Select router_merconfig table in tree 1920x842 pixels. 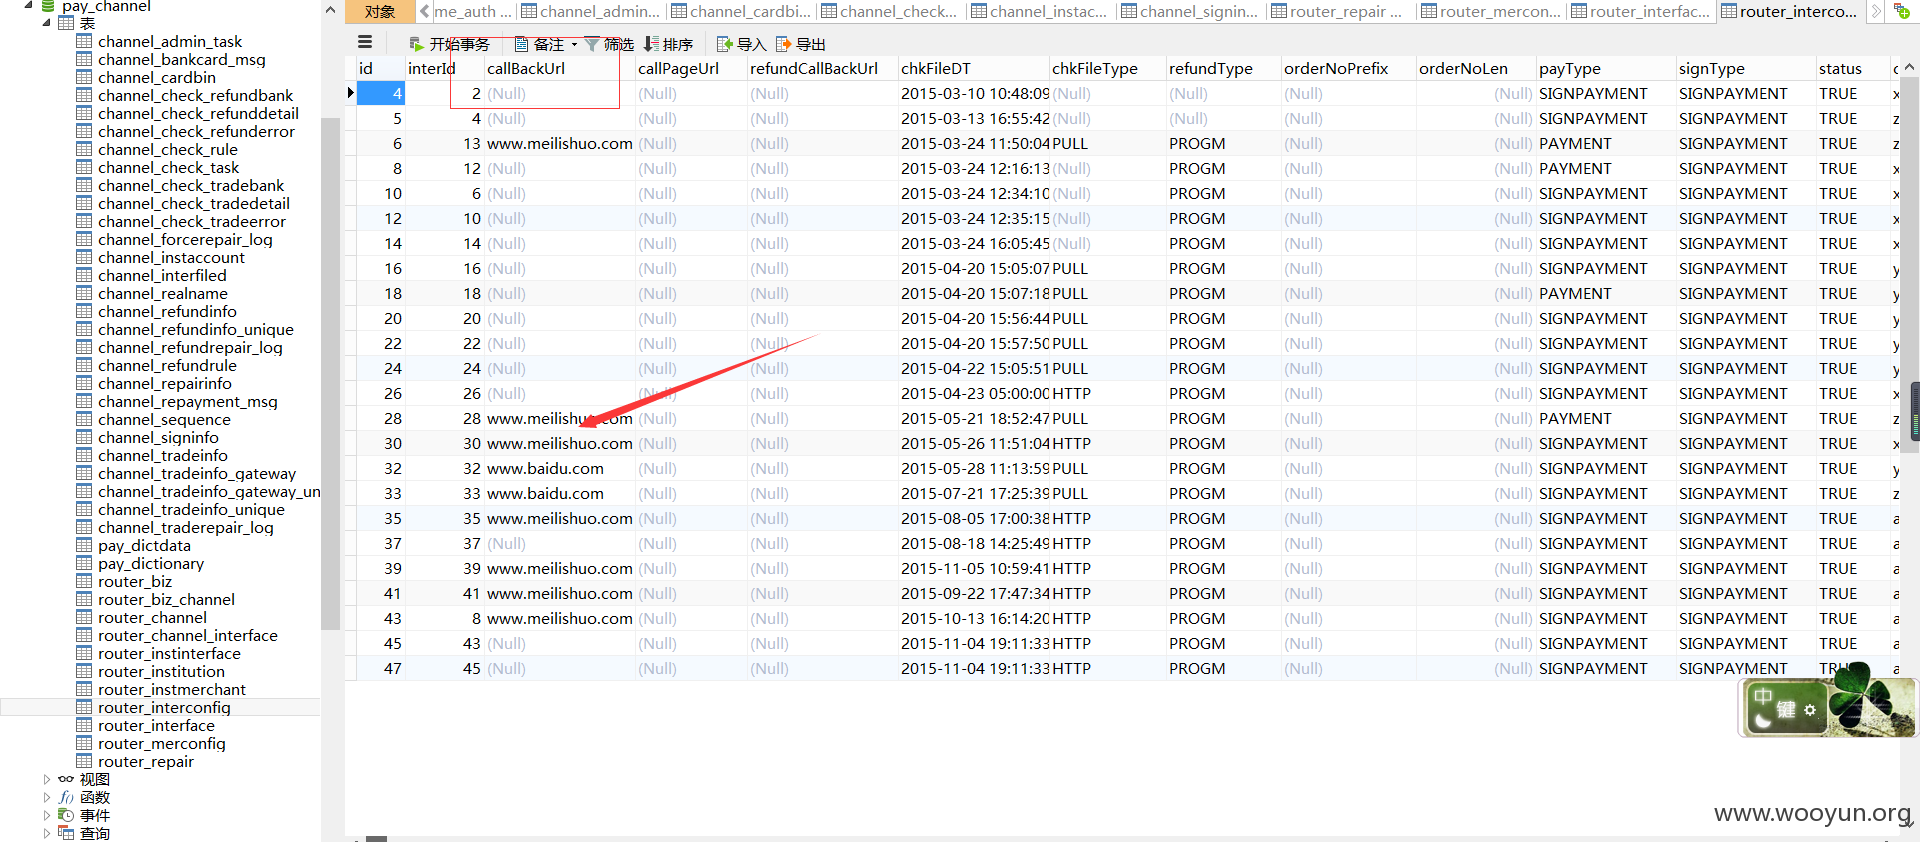point(161,743)
